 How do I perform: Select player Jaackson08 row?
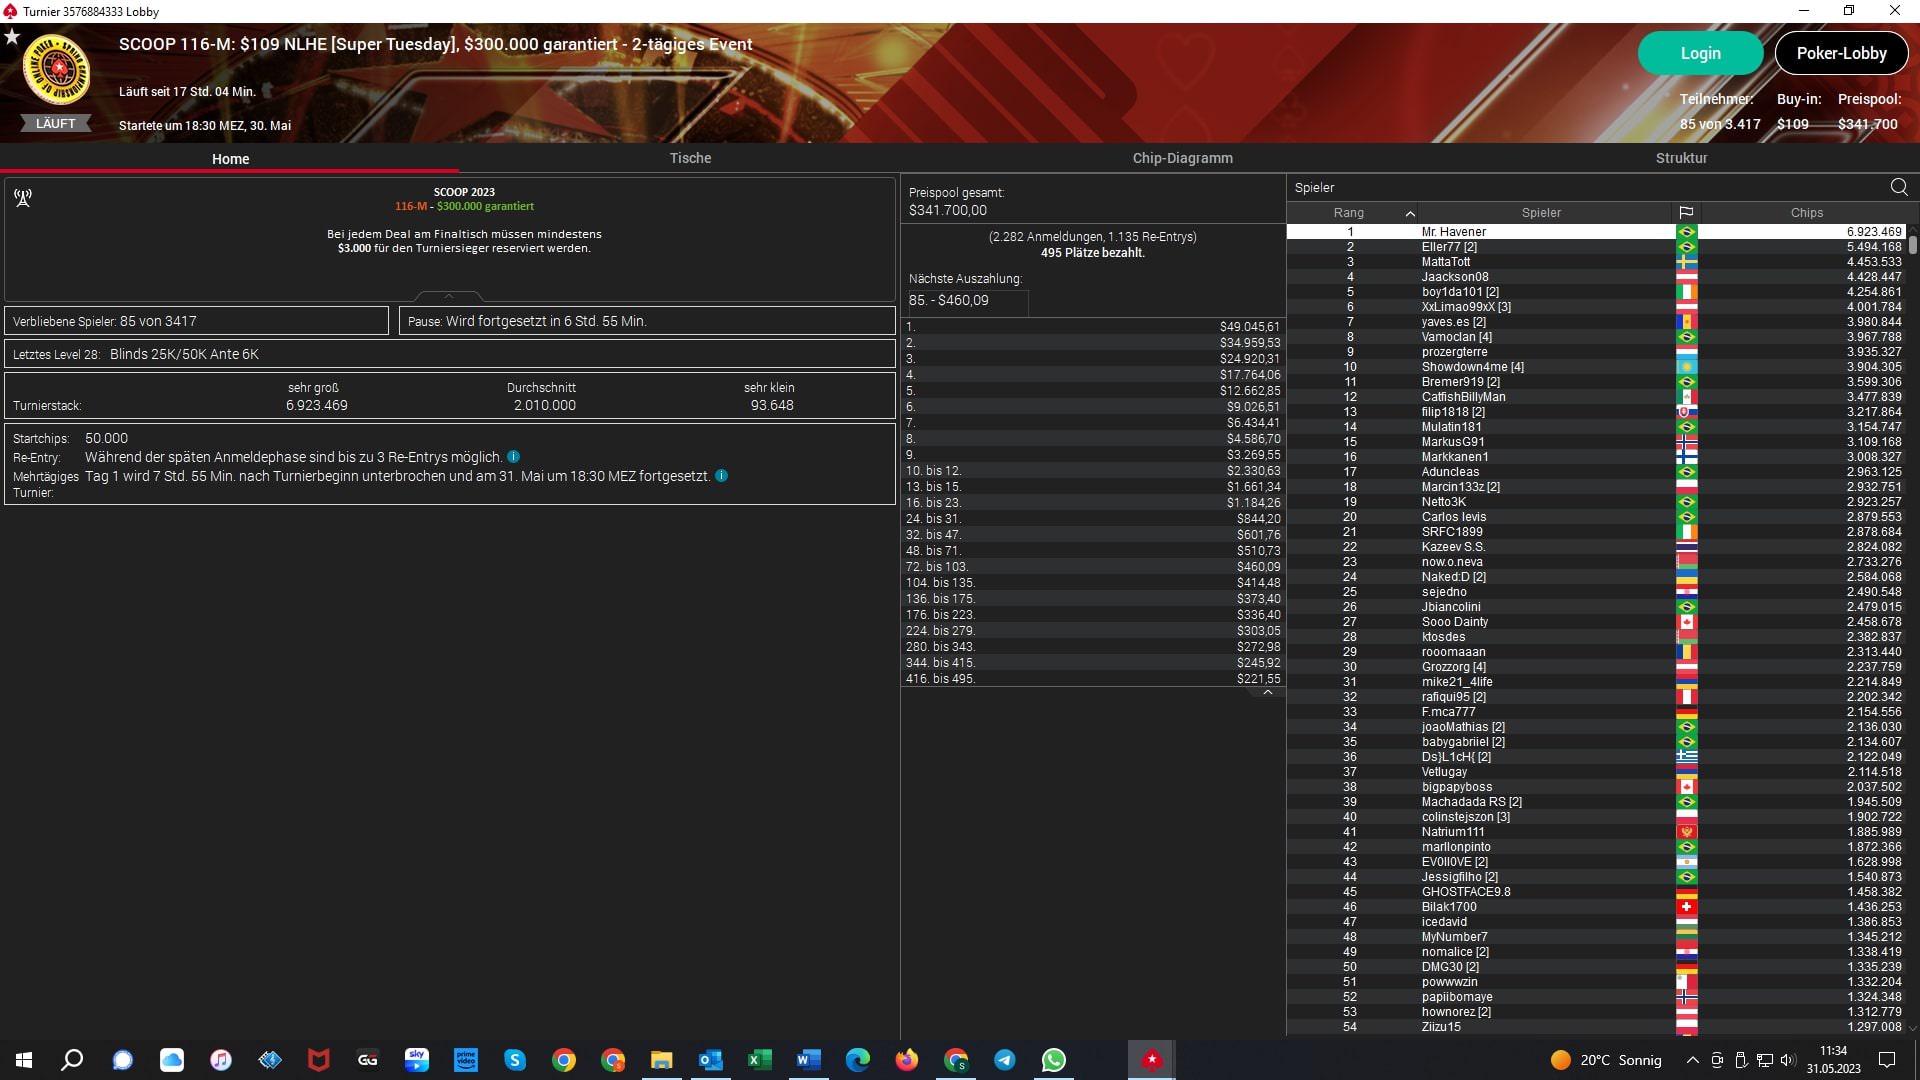[x=1596, y=277]
